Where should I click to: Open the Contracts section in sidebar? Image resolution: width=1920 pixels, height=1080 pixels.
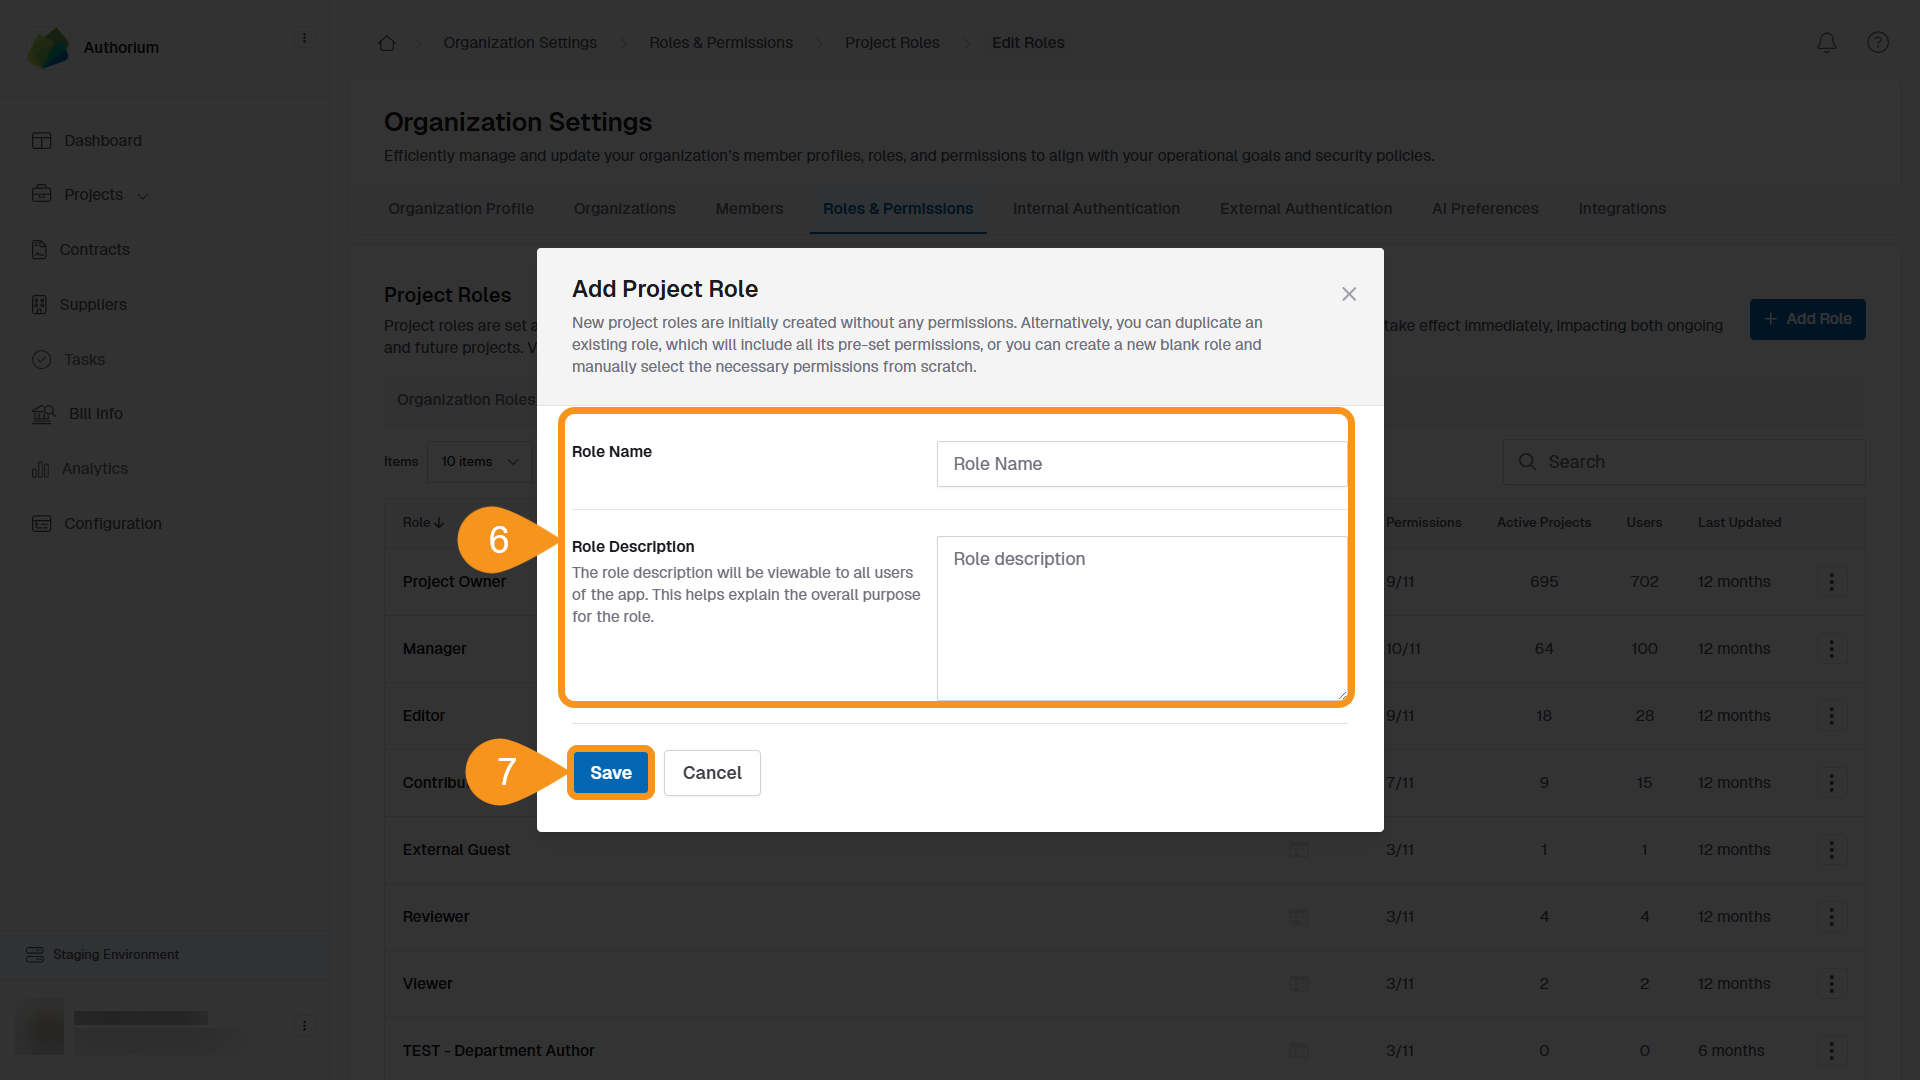tap(95, 249)
